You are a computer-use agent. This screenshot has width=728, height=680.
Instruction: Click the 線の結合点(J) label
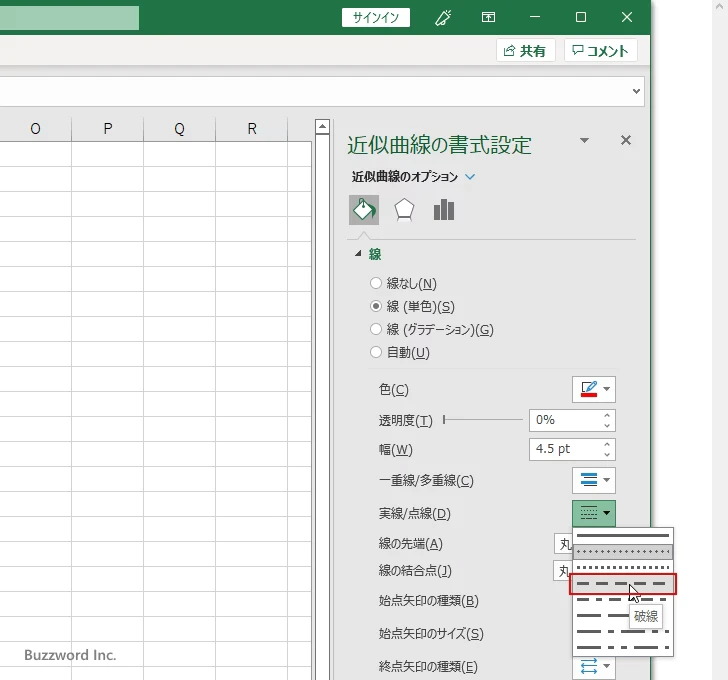[415, 570]
